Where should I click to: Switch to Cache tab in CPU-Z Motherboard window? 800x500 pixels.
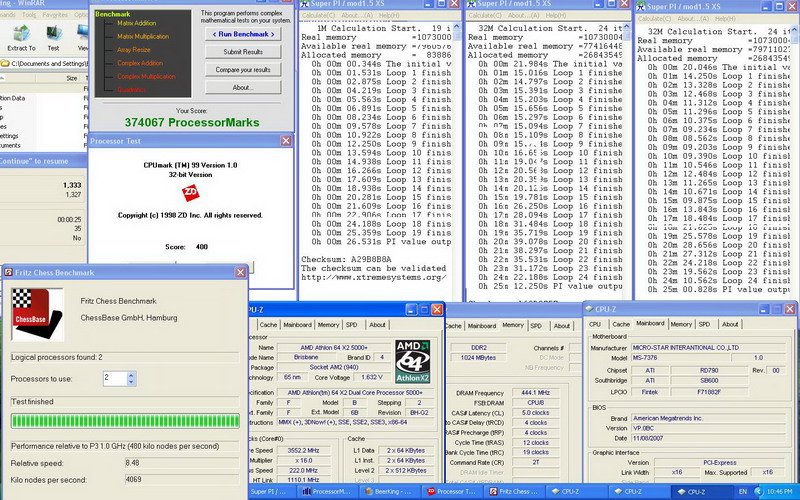[620, 324]
